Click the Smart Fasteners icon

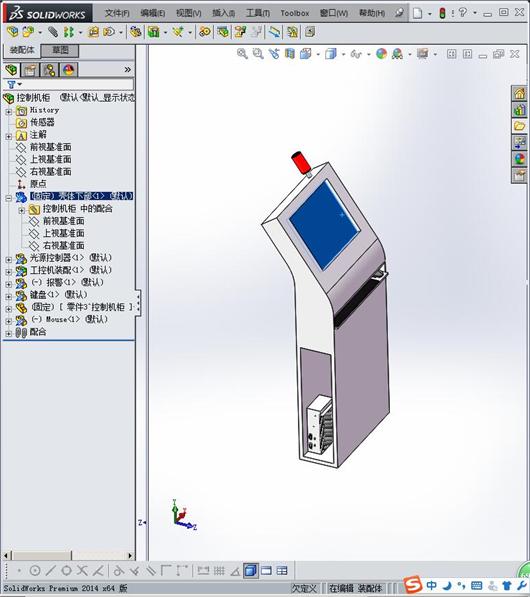93,32
